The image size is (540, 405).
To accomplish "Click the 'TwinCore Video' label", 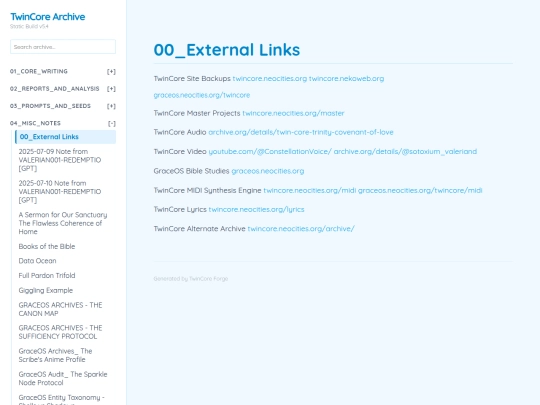I will point(180,152).
